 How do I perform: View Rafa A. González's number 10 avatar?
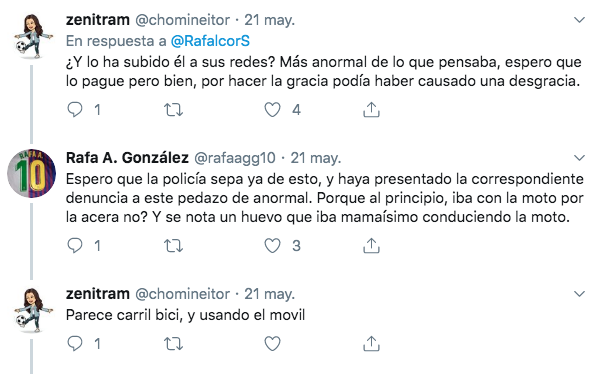(31, 173)
